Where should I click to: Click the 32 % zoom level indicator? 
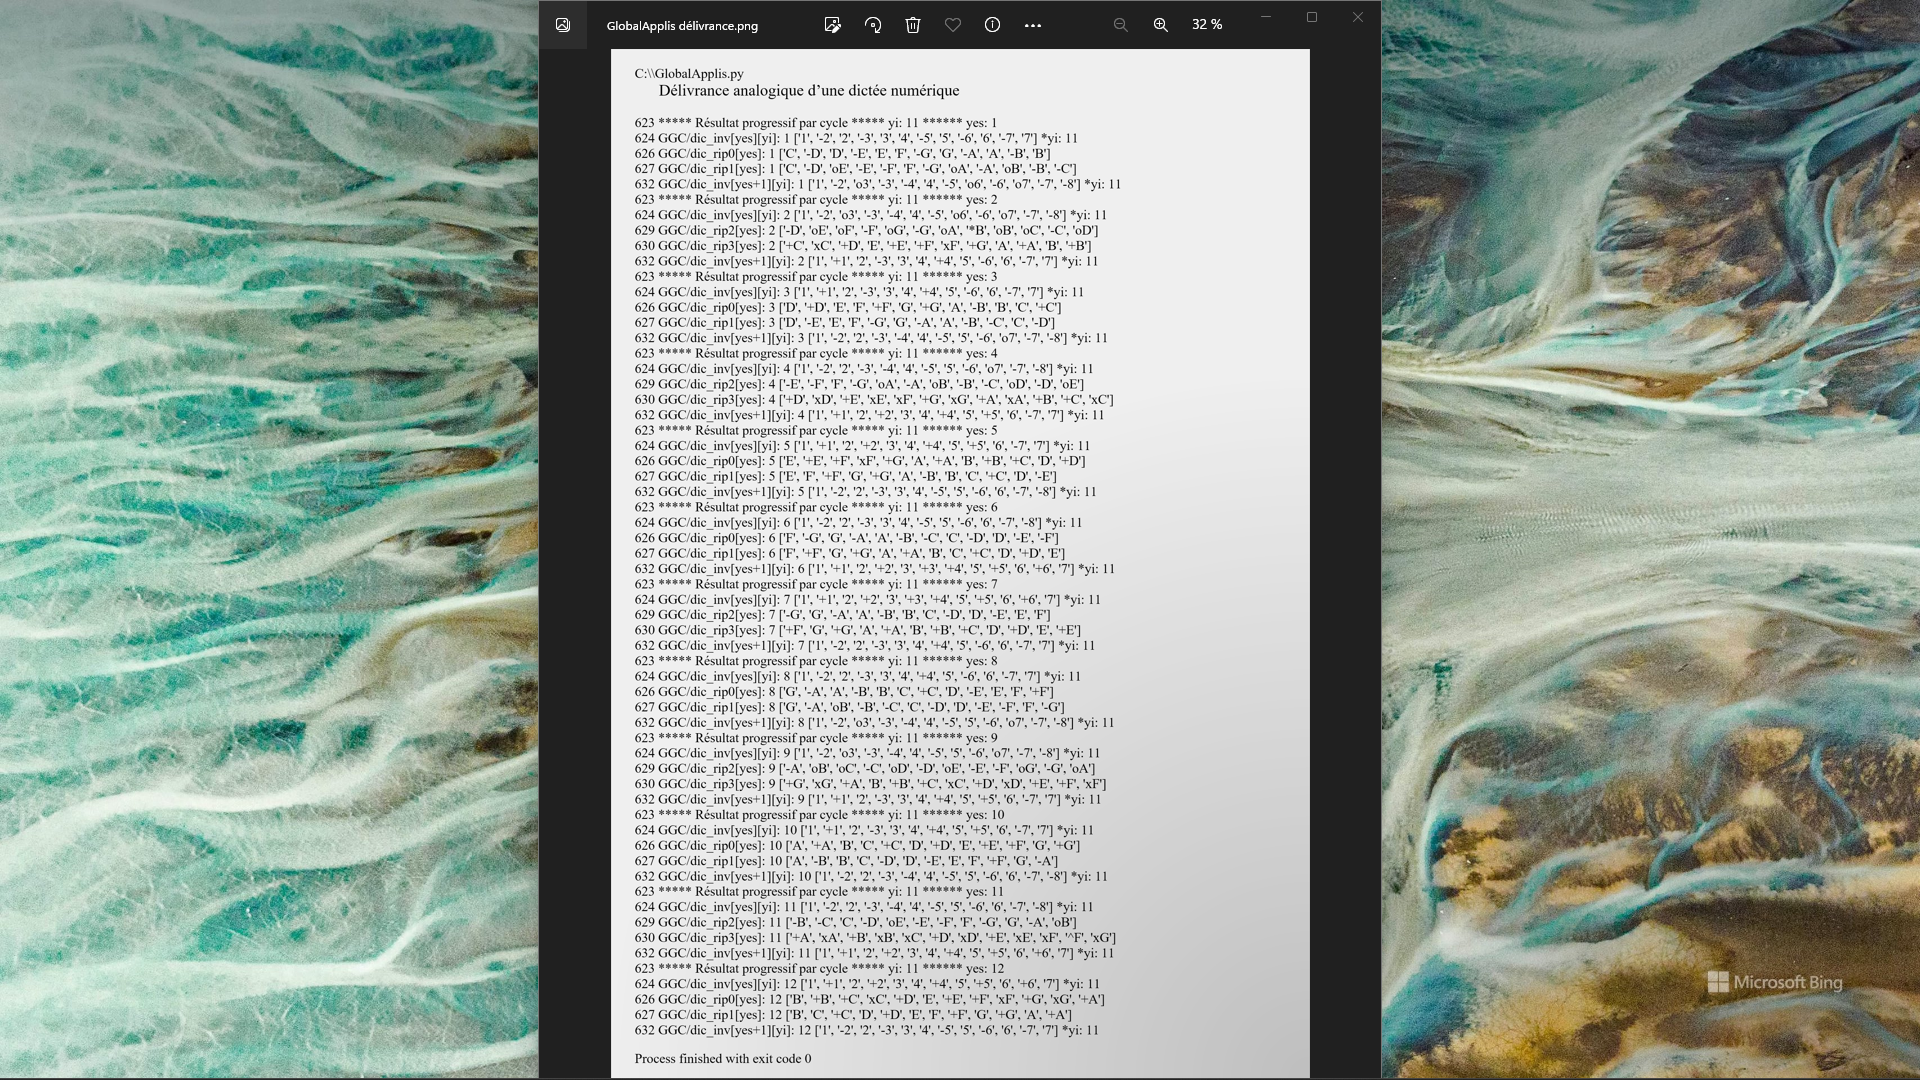click(1207, 25)
